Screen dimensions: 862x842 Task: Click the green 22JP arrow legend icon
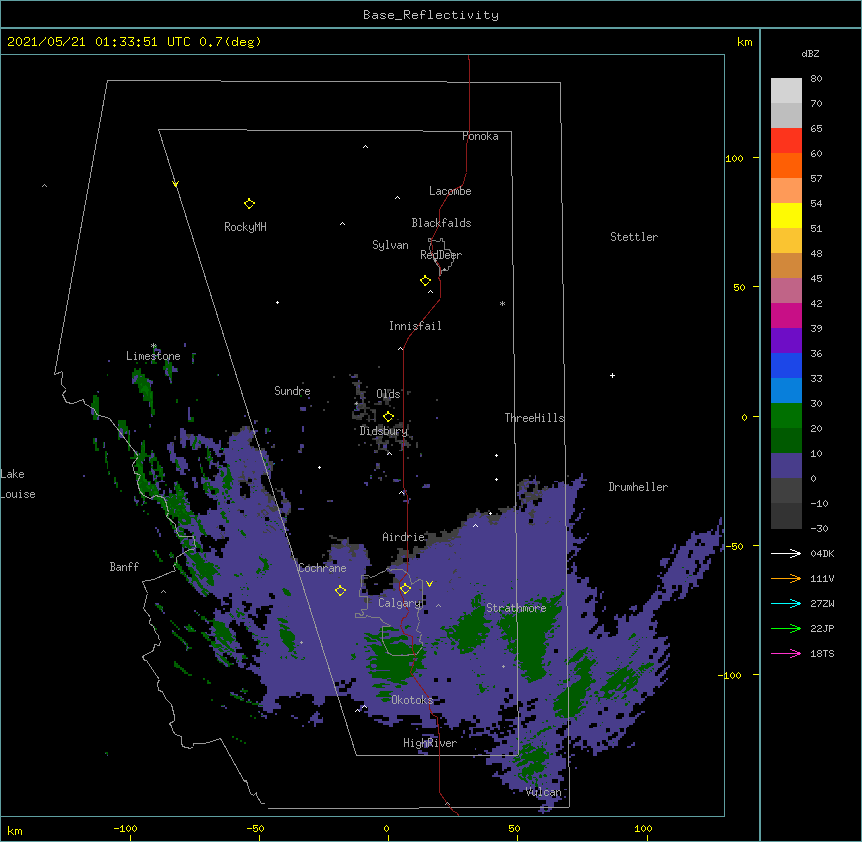coord(786,628)
